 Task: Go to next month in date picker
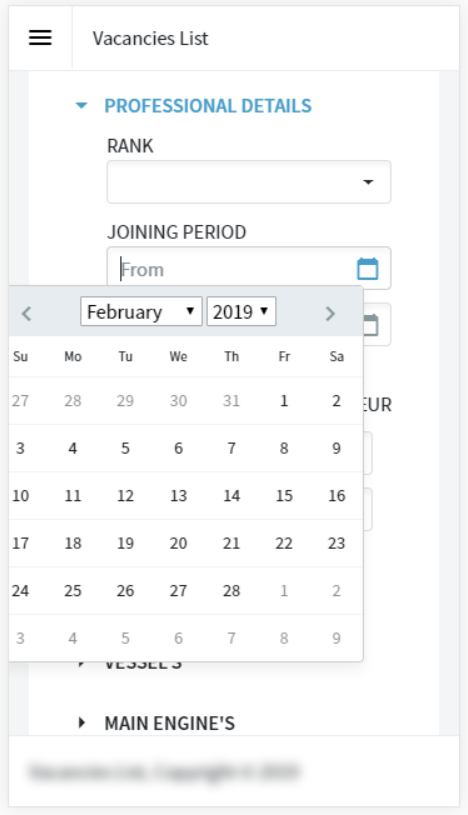330,313
